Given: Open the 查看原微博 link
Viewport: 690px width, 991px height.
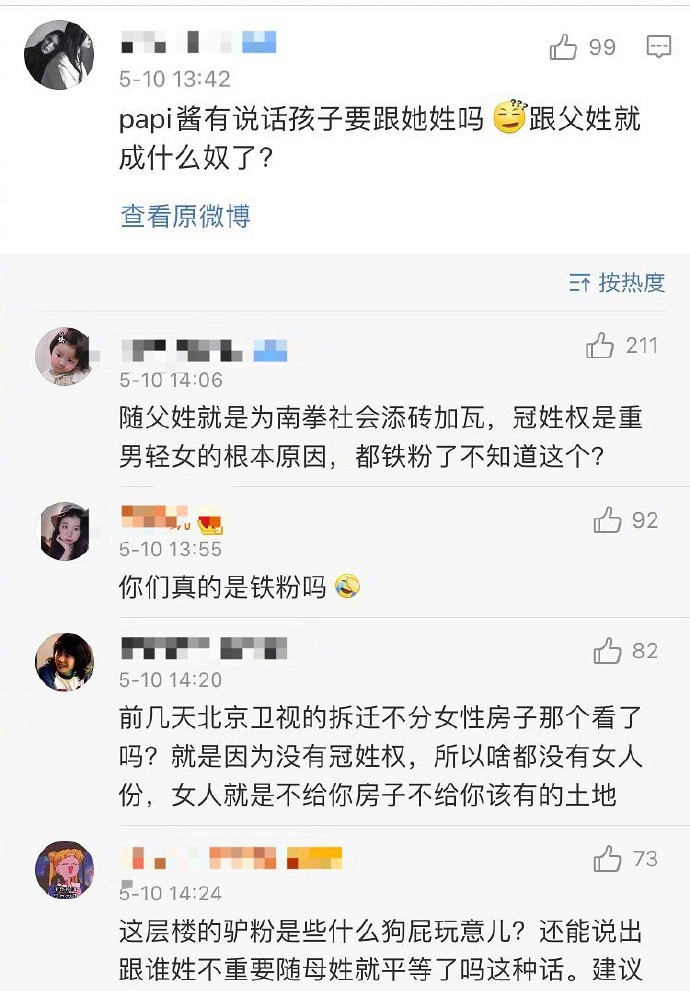Looking at the screenshot, I should 185,216.
